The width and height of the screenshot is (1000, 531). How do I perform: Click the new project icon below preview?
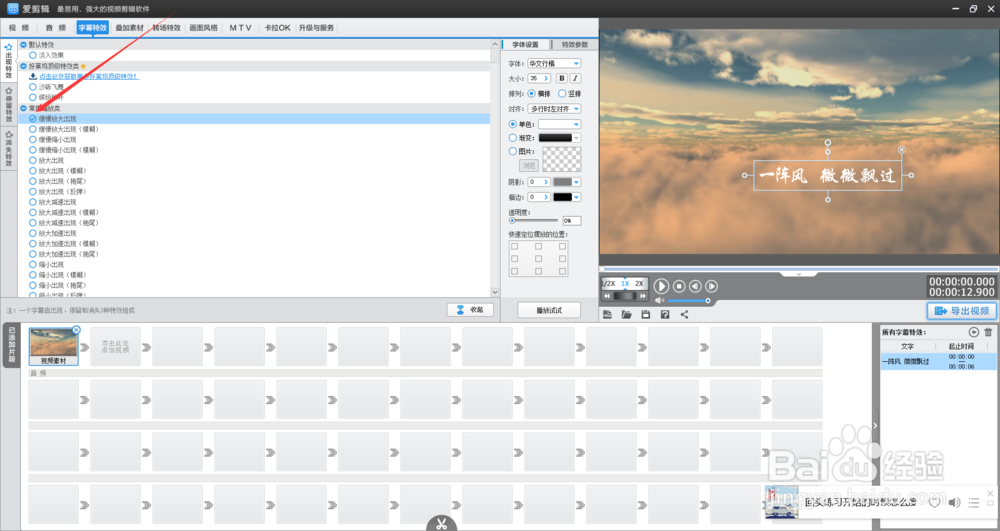(607, 315)
